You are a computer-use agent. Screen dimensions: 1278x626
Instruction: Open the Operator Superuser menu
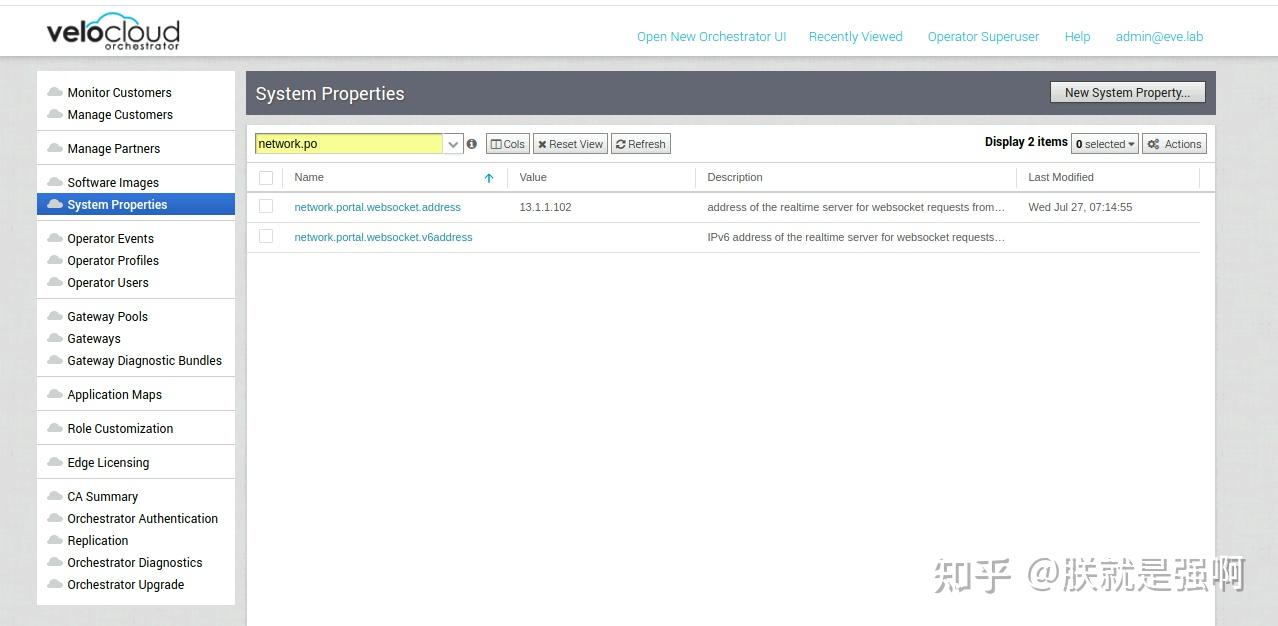tap(983, 36)
